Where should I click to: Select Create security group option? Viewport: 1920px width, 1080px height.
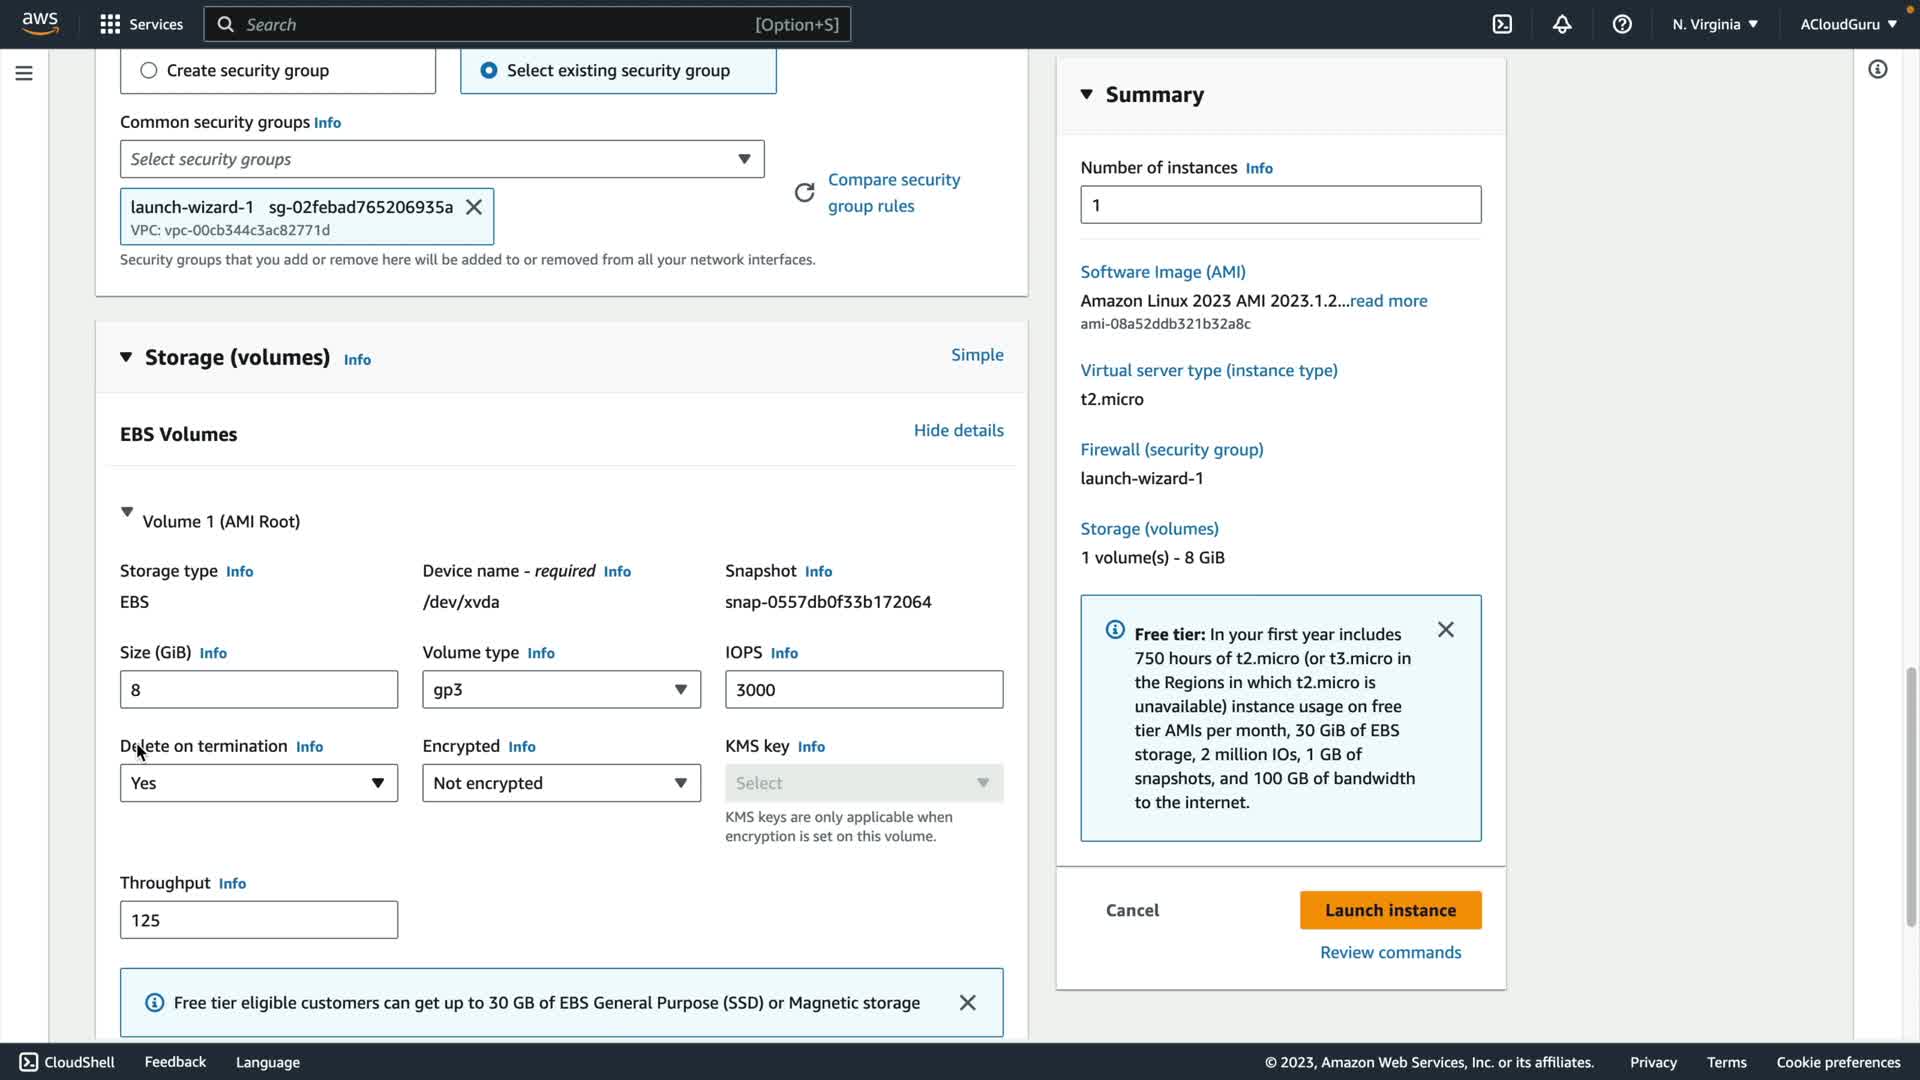point(149,70)
